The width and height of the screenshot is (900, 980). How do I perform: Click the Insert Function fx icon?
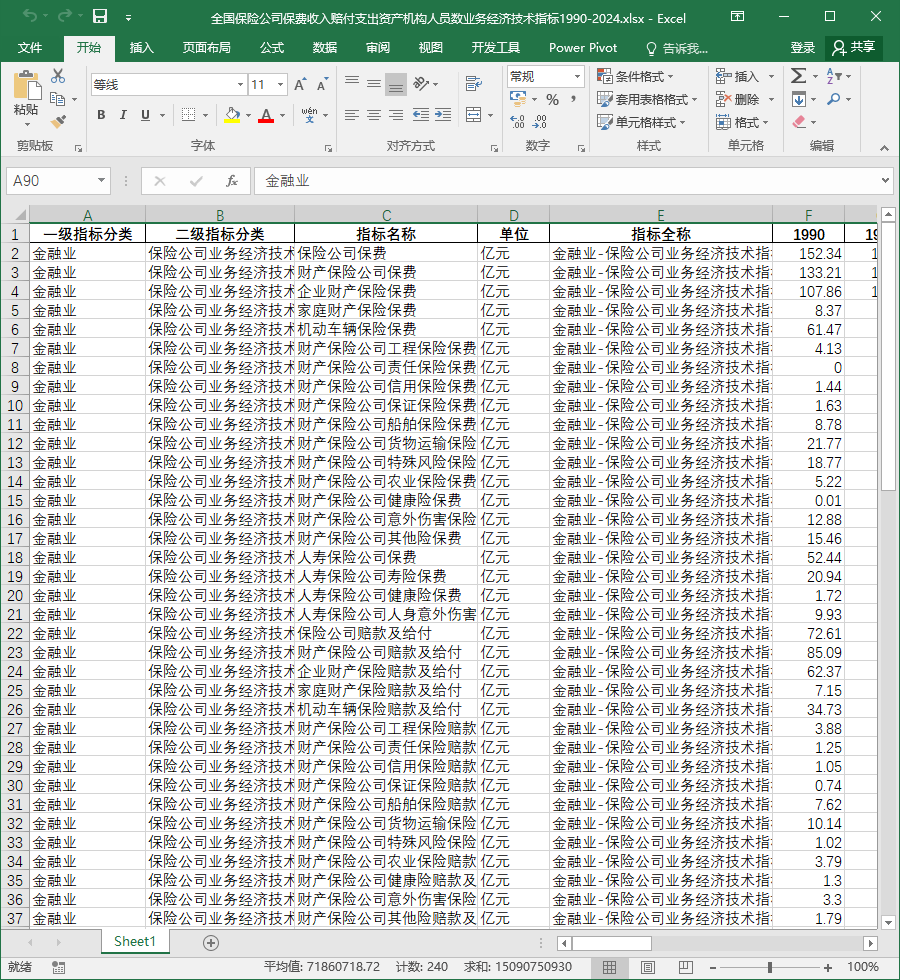click(x=232, y=181)
